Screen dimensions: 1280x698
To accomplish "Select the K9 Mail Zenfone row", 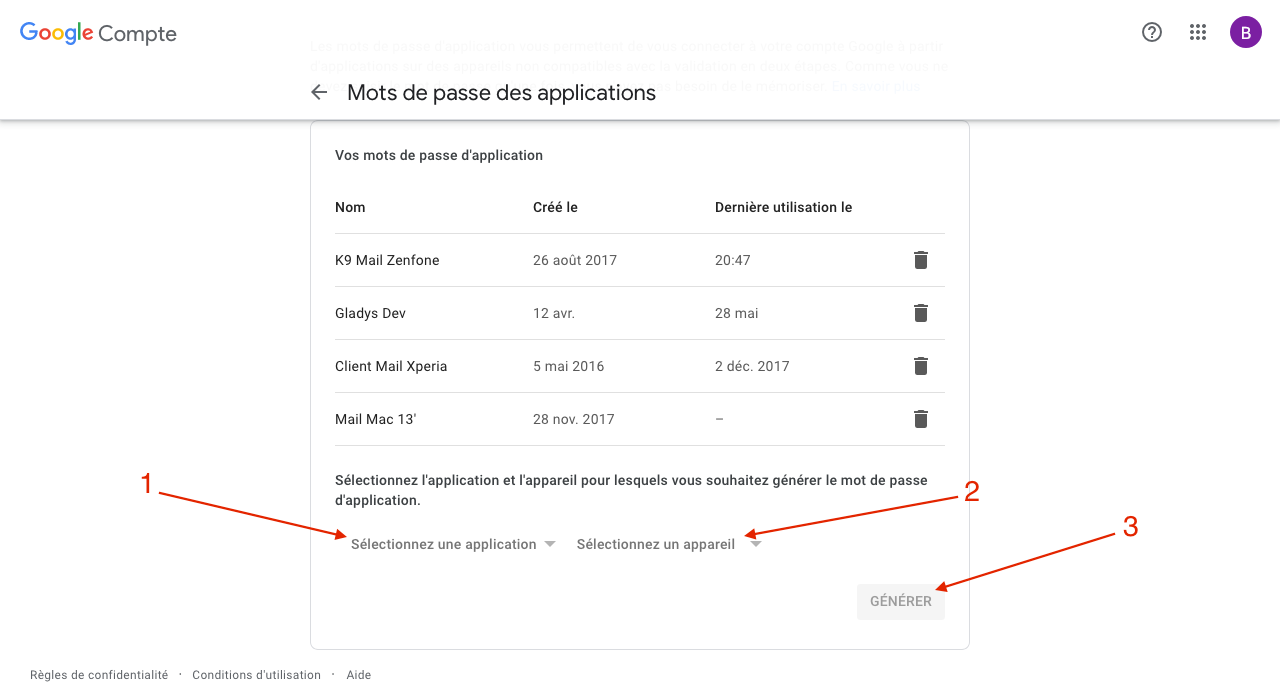I will click(387, 260).
